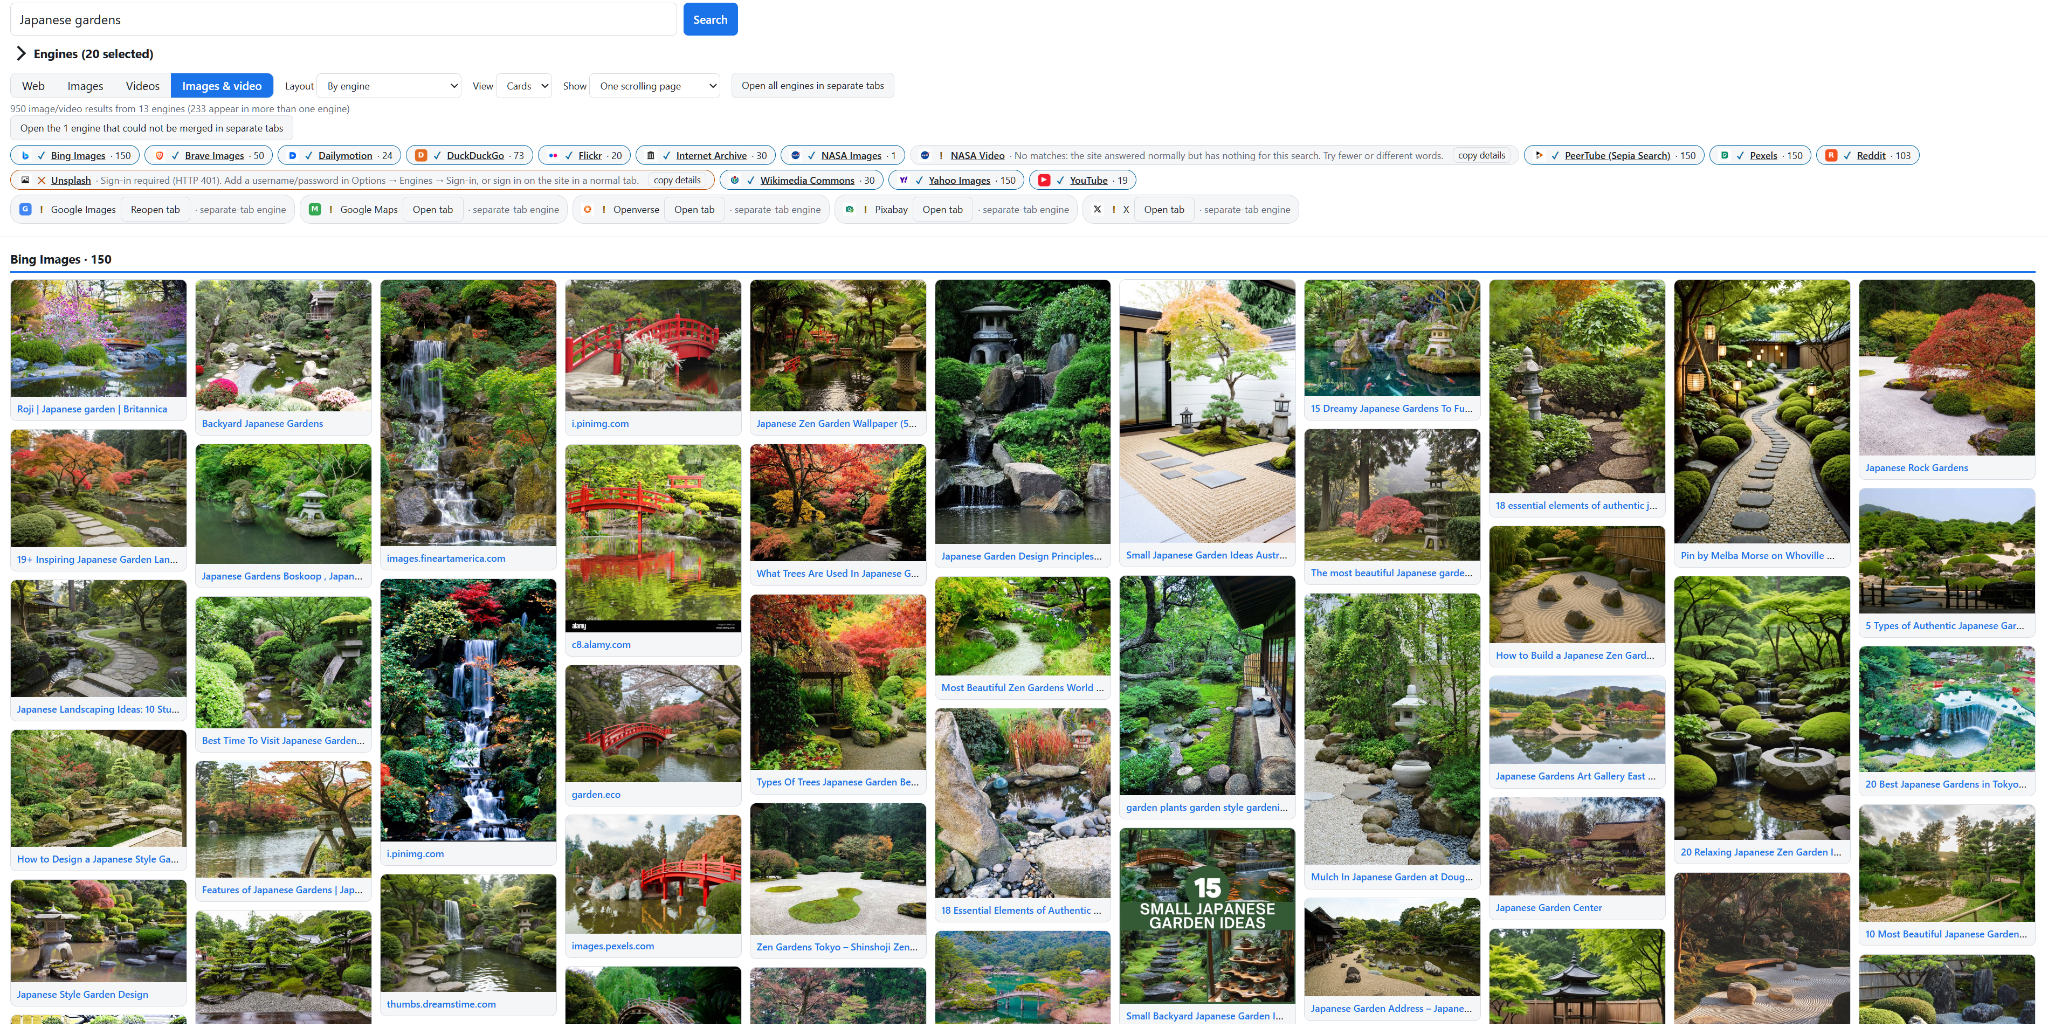2048x1024 pixels.
Task: Click the Google Maps green icon
Action: (x=315, y=210)
